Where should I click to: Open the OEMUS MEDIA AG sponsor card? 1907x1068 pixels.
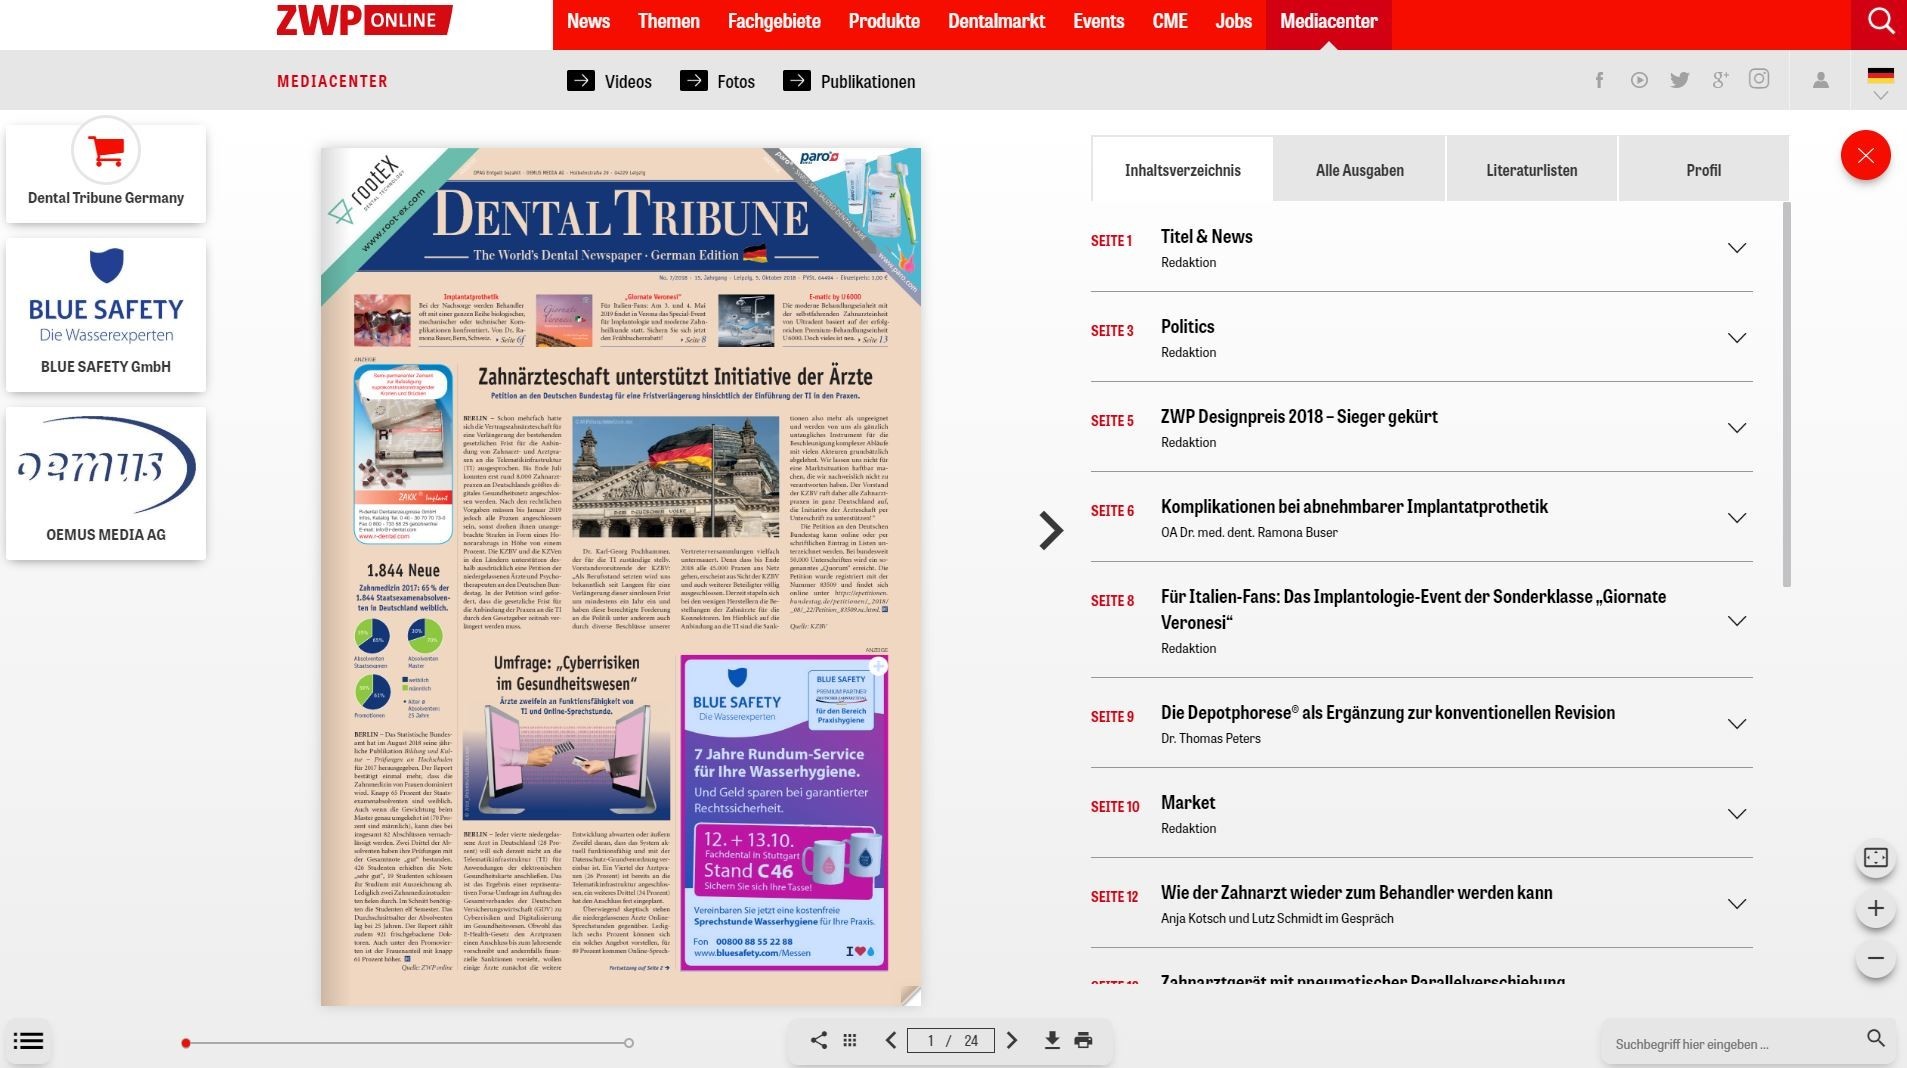click(x=106, y=483)
